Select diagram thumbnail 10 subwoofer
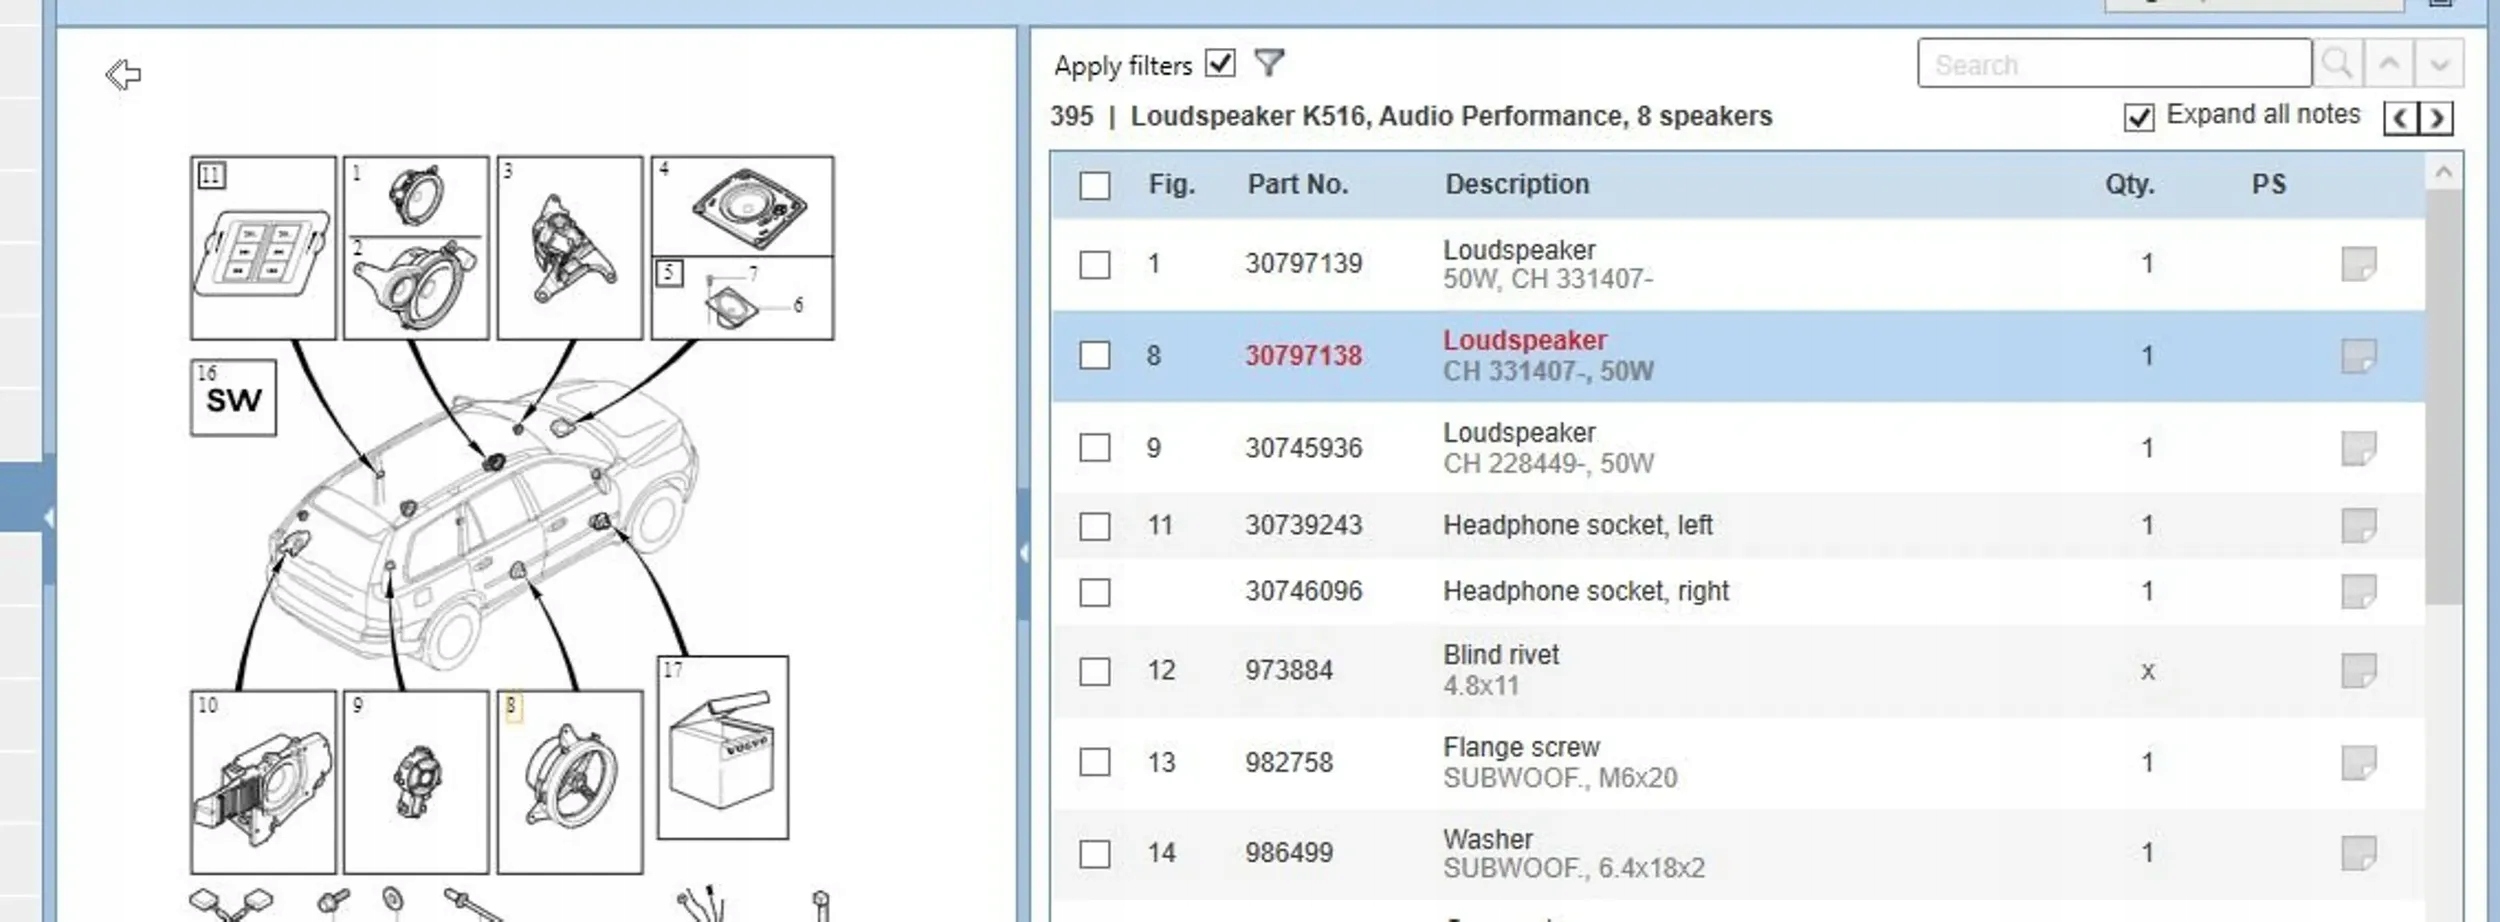The image size is (2500, 922). [263, 782]
